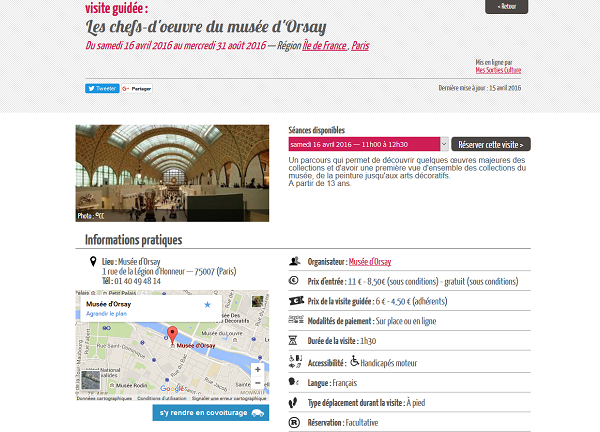Click the Durée value 1h30

[368, 341]
